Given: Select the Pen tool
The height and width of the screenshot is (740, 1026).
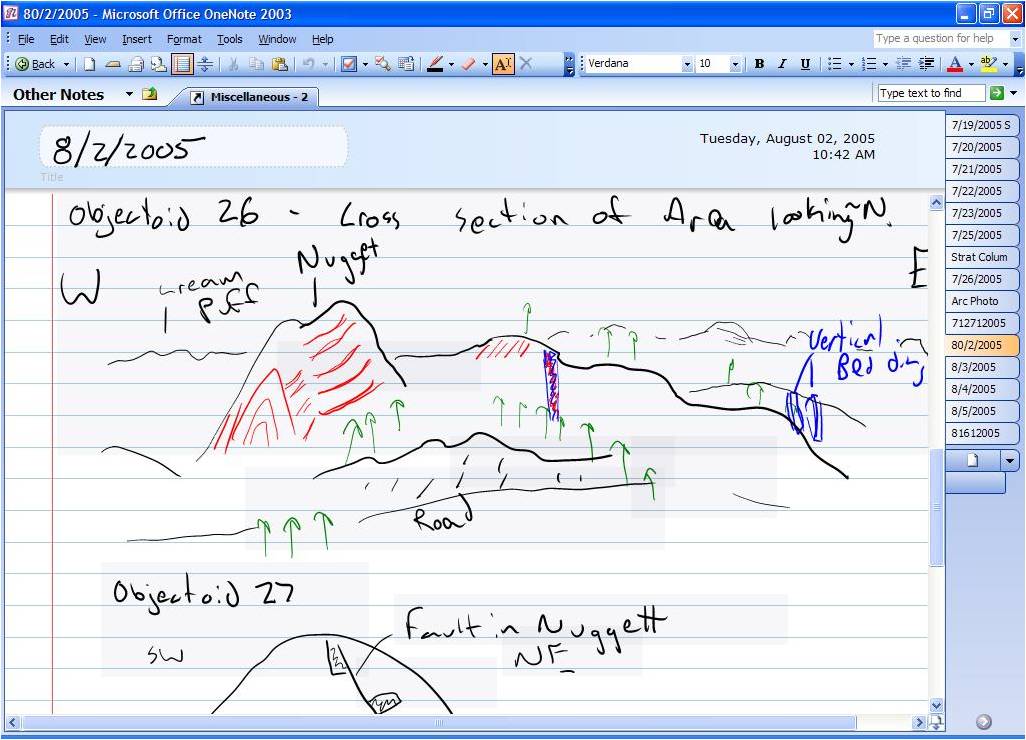Looking at the screenshot, I should 436,64.
